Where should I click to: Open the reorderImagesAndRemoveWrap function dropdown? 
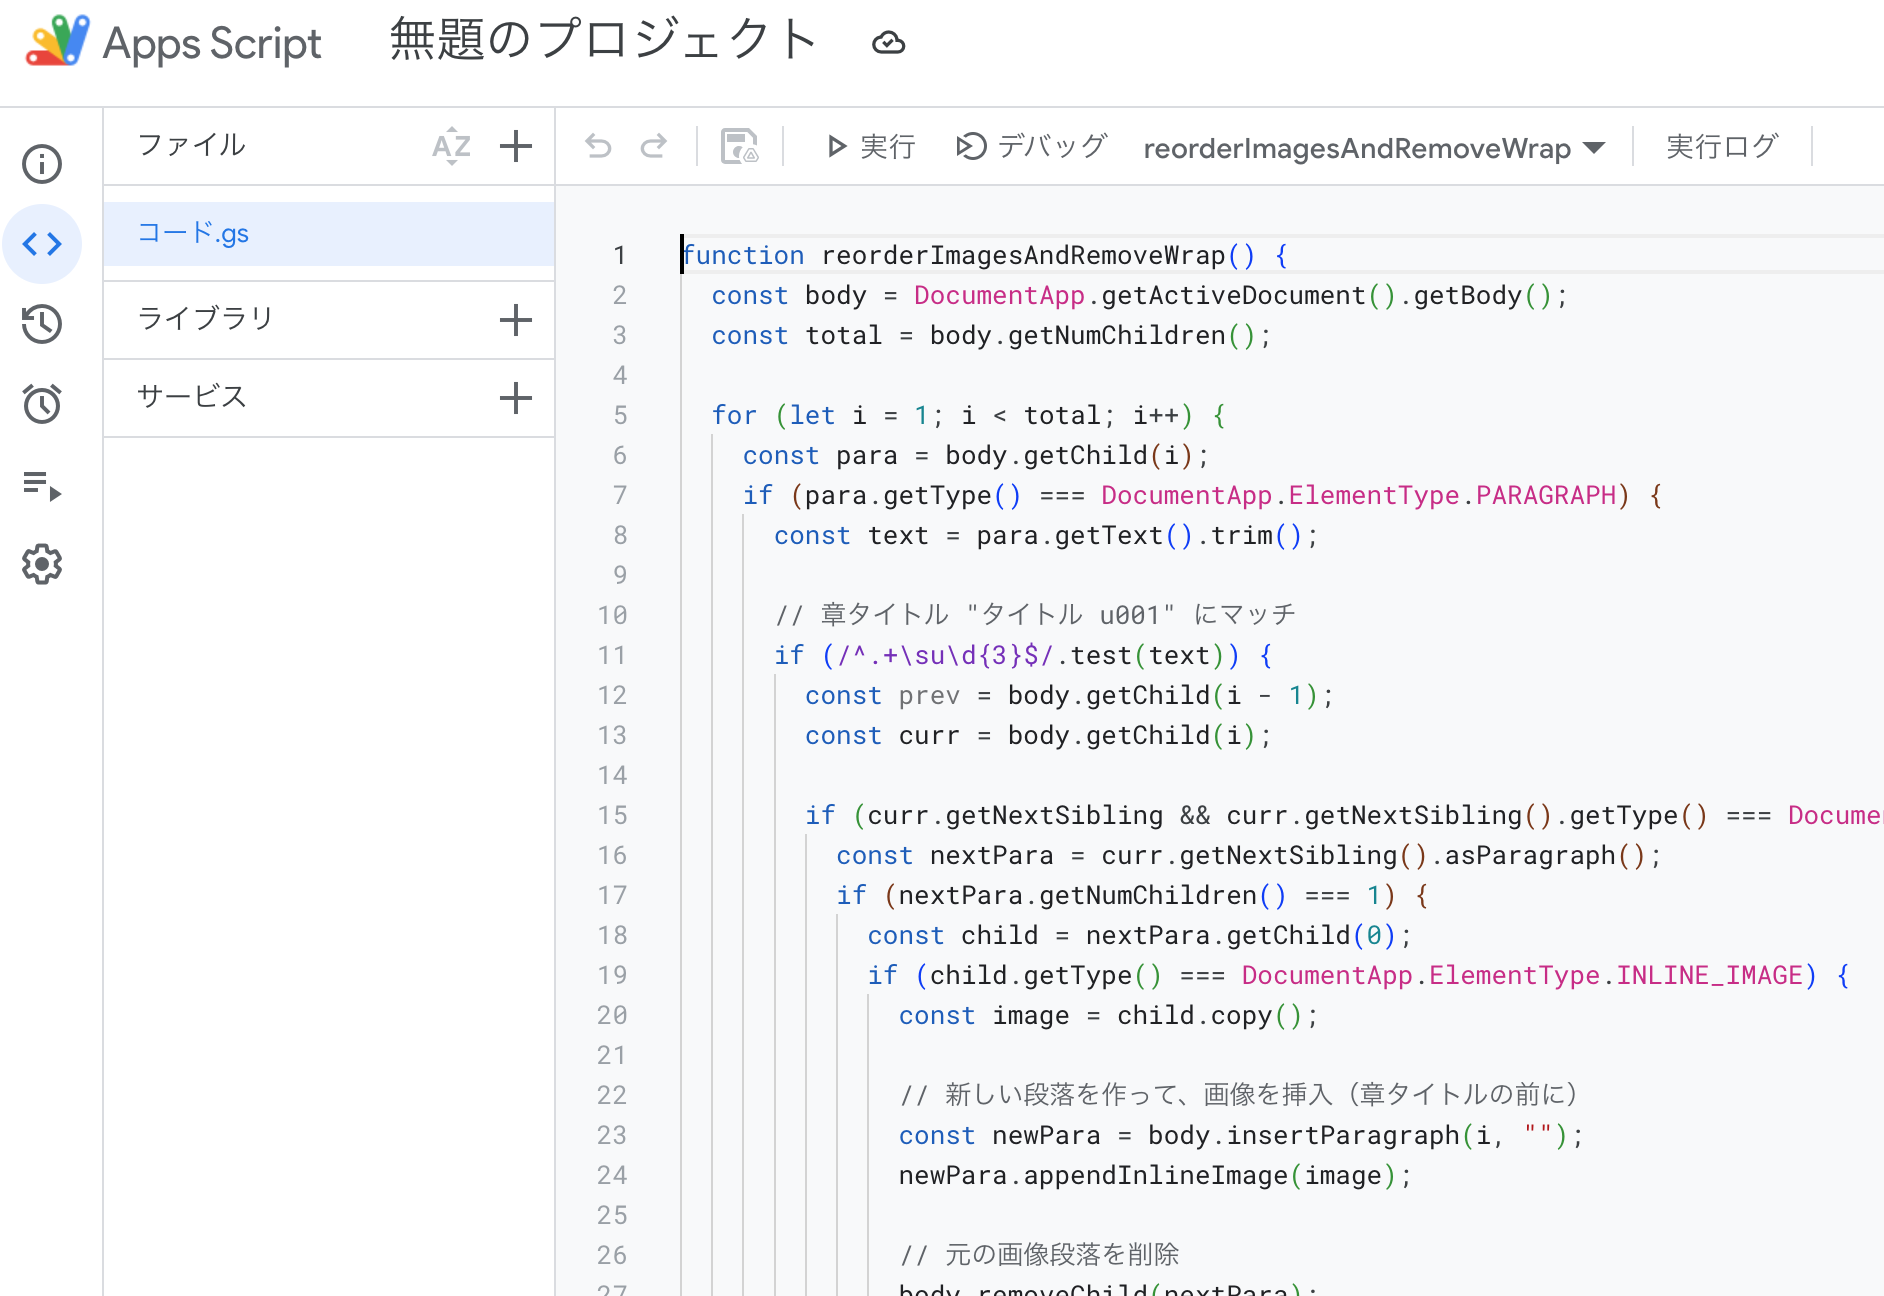coord(1374,148)
